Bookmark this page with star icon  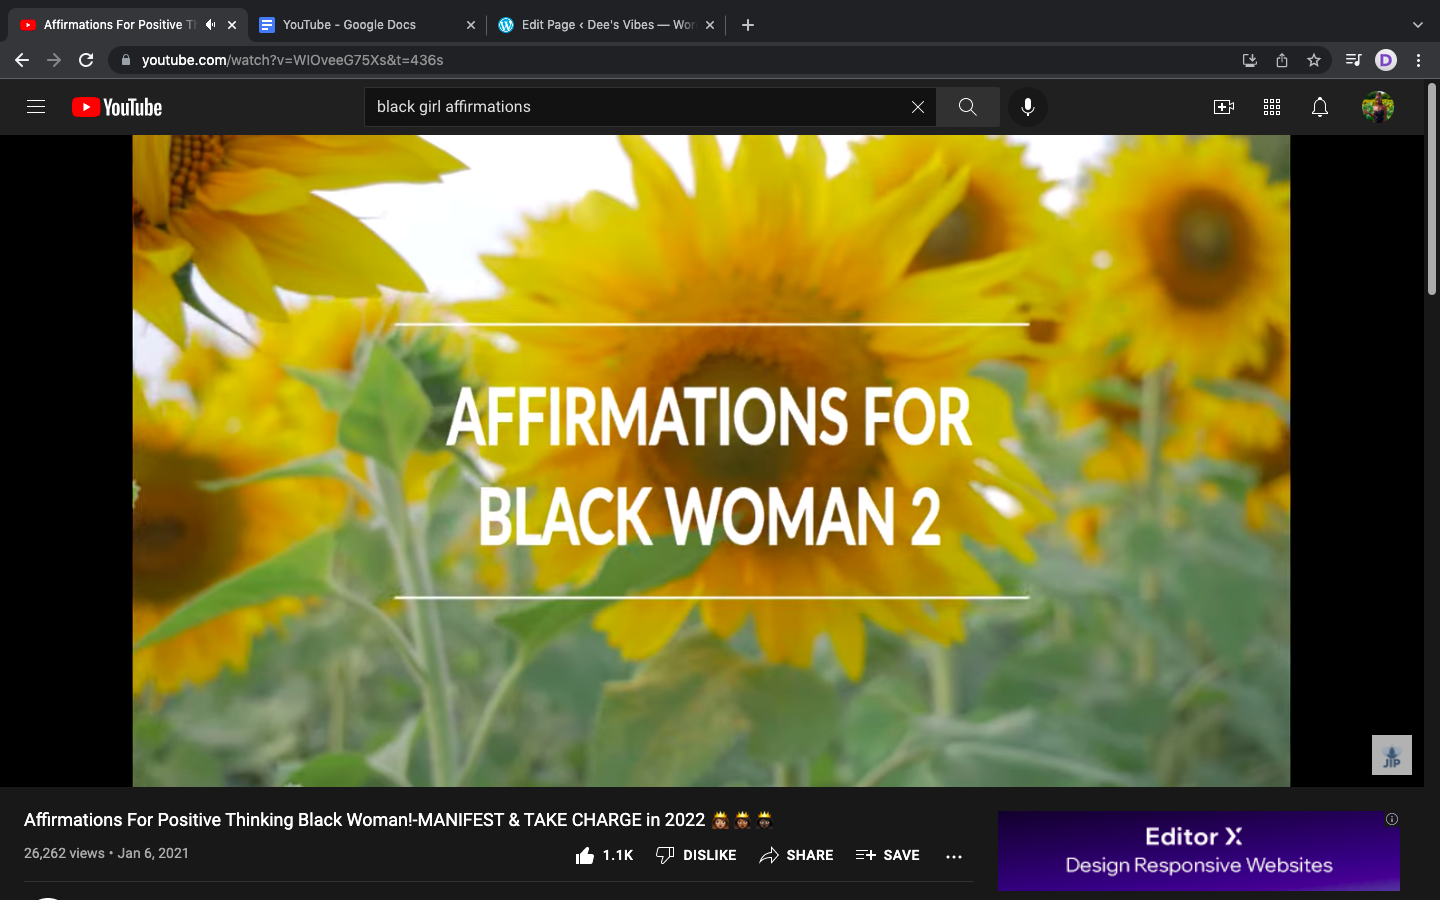tap(1313, 60)
